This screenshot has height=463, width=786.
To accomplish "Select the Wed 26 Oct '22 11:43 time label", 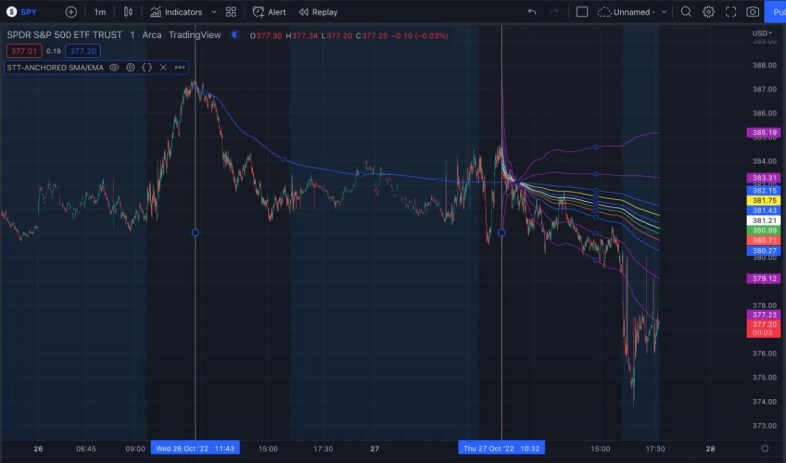I will (195, 448).
